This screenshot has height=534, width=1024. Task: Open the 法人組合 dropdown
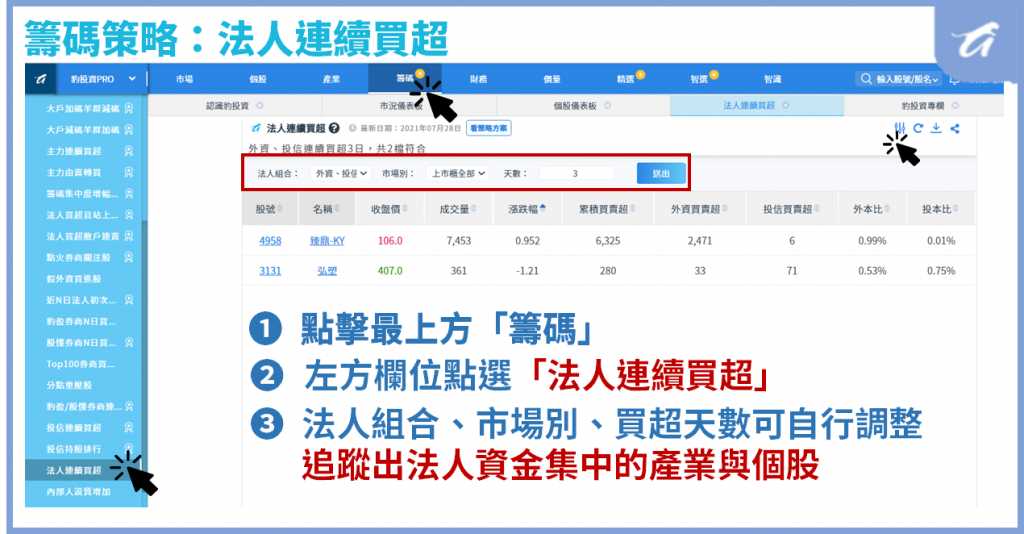(x=340, y=174)
